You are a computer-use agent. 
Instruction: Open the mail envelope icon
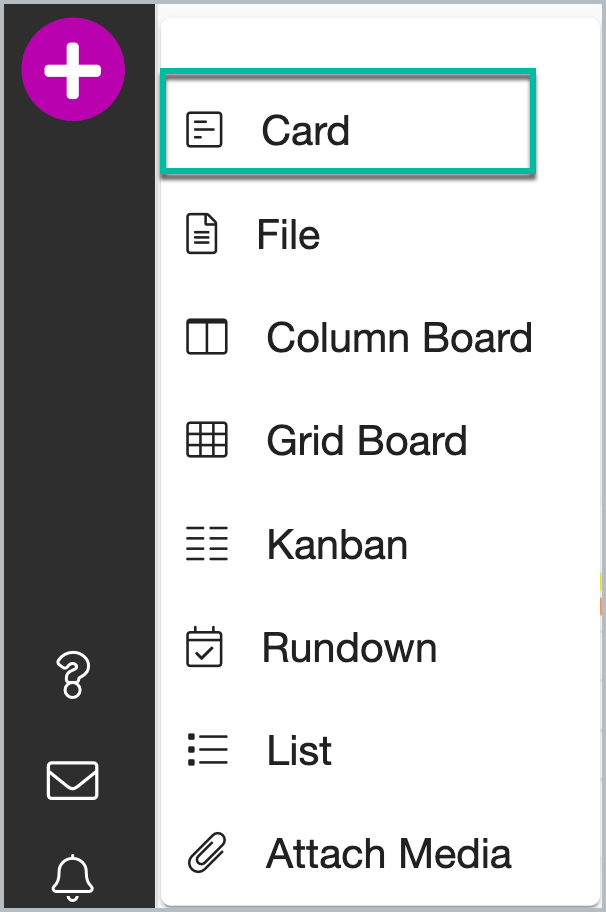pyautogui.click(x=73, y=780)
